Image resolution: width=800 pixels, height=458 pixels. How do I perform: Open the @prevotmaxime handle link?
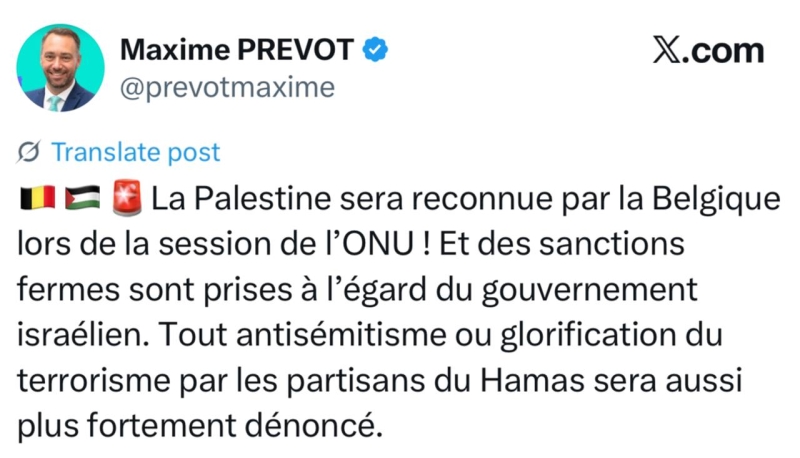click(x=227, y=88)
